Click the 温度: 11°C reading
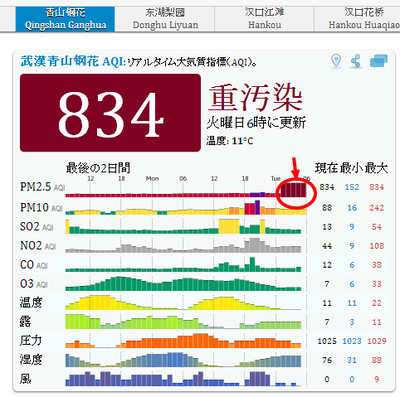The width and height of the screenshot is (400, 397). (x=229, y=141)
